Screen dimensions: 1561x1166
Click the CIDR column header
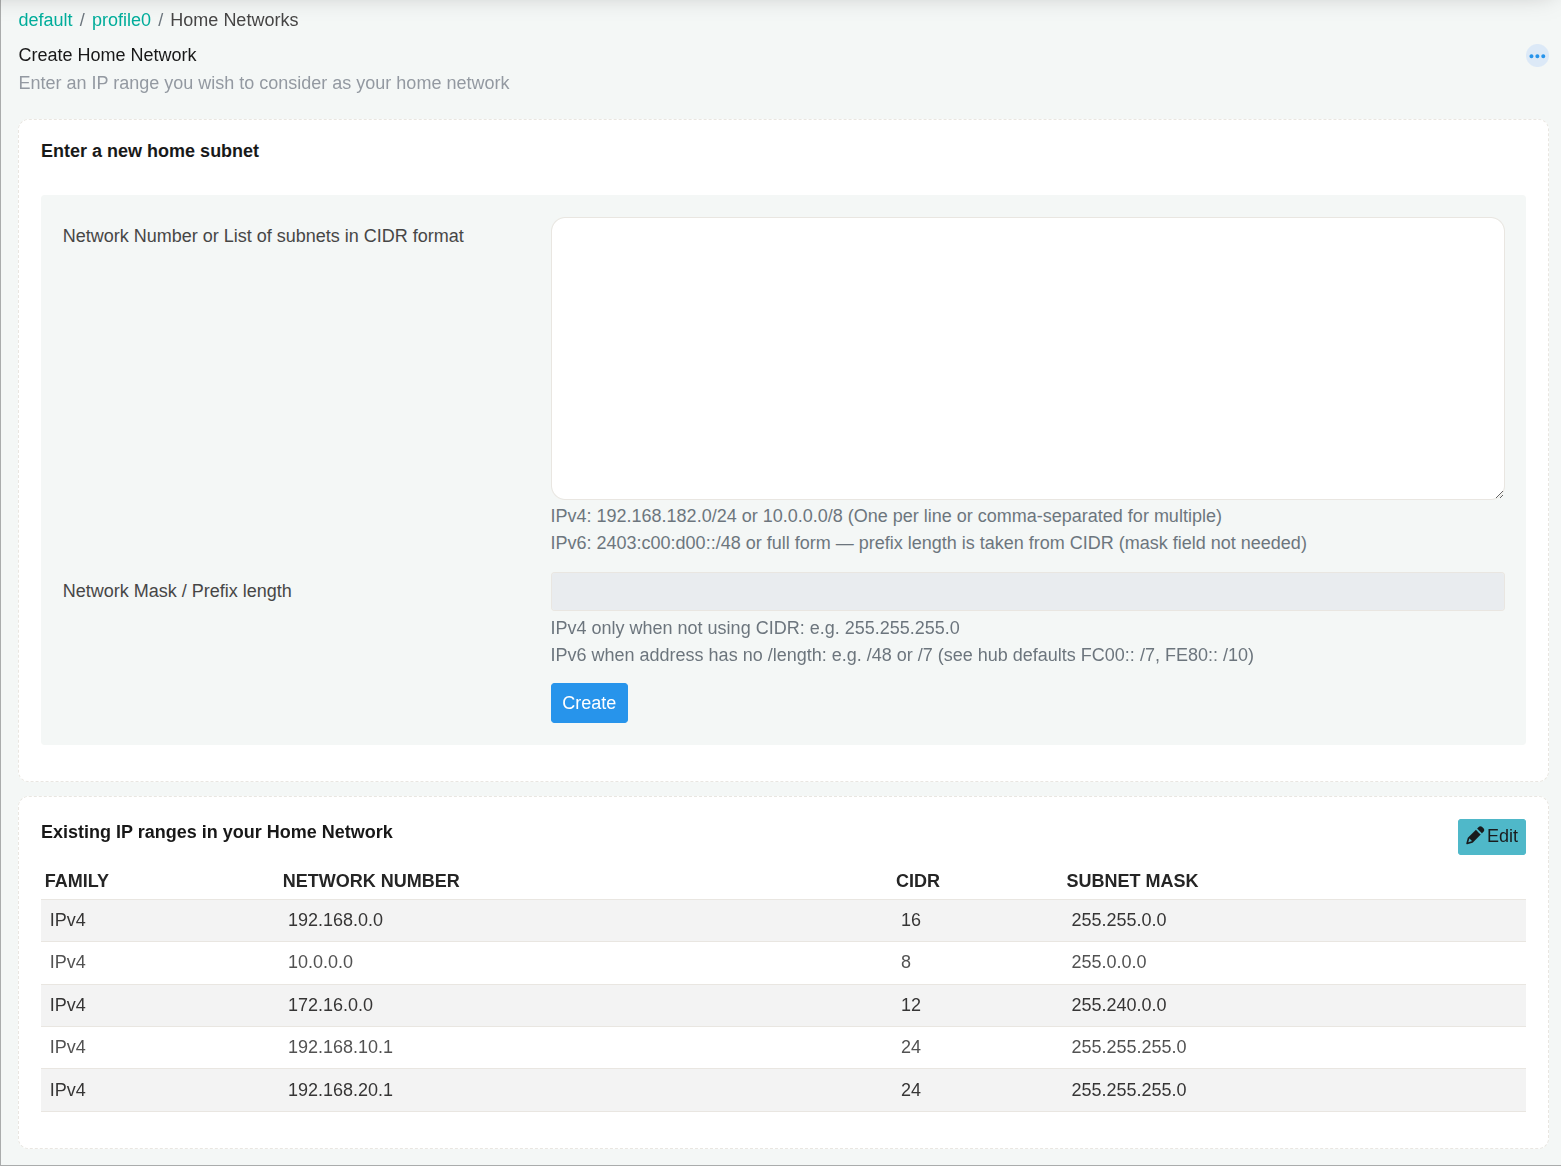(917, 881)
